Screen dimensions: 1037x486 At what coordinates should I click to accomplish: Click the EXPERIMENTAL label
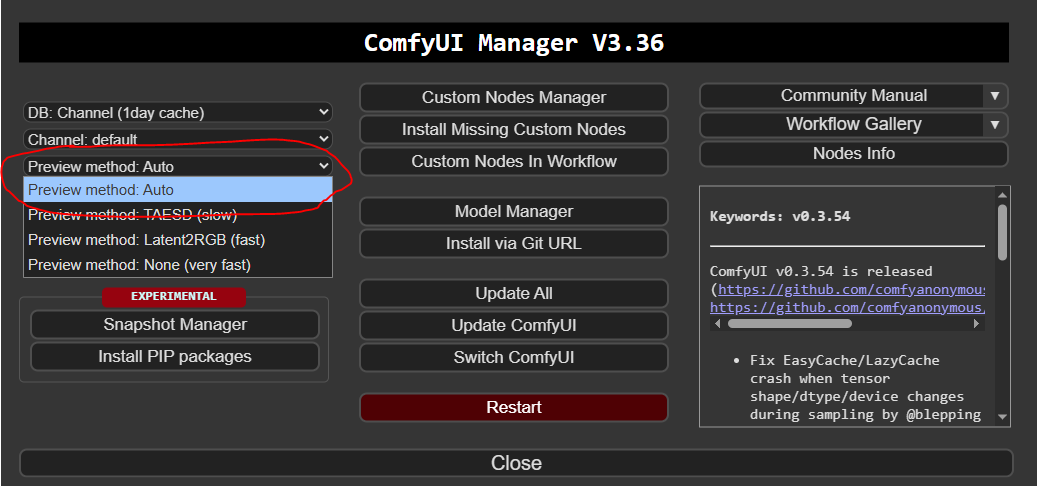point(174,297)
